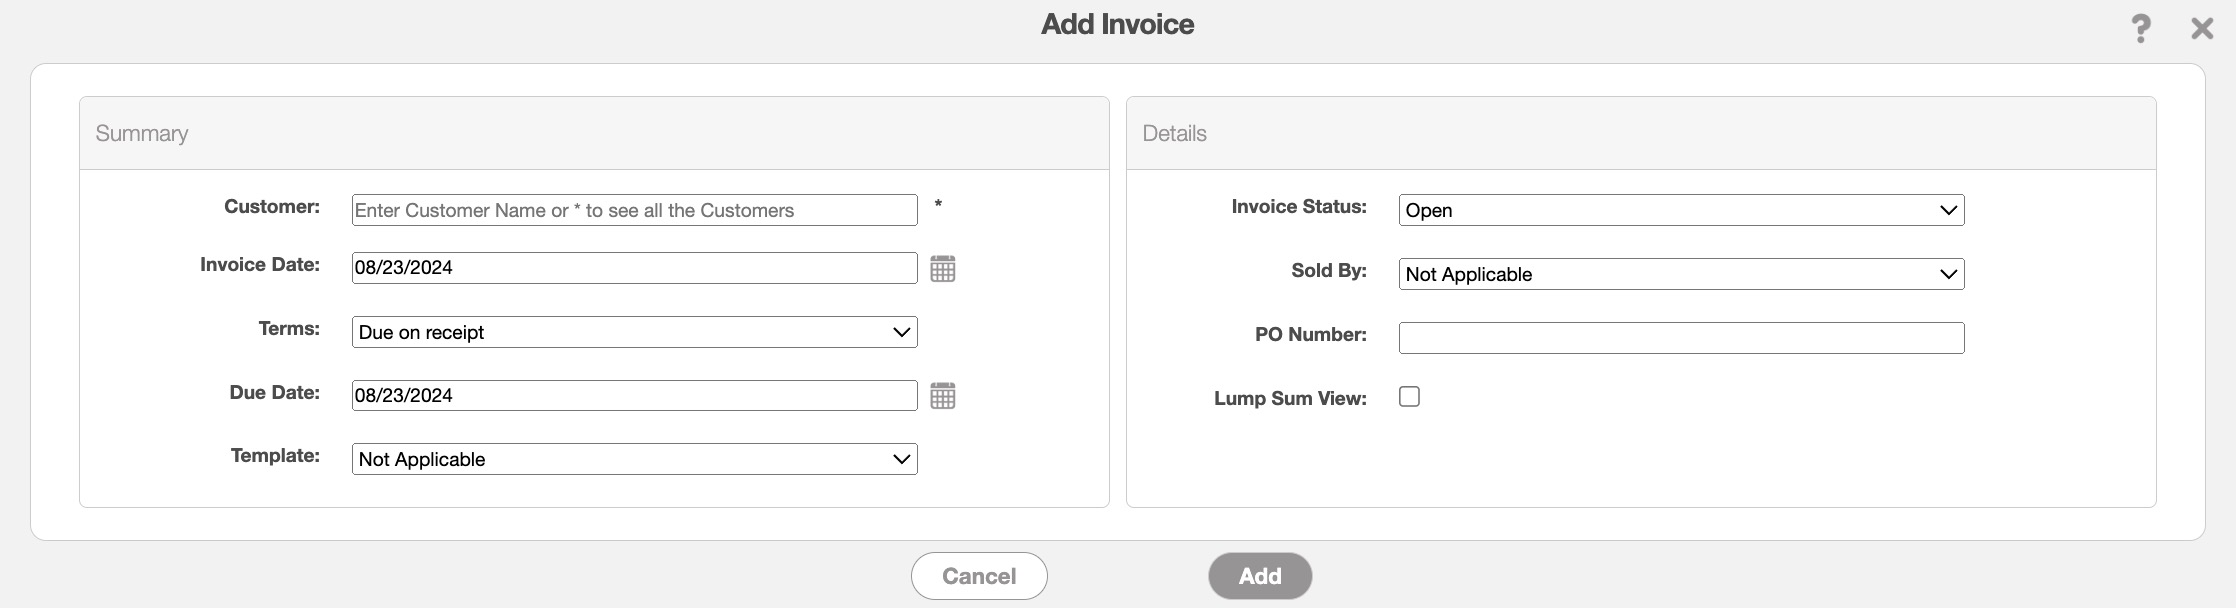Image resolution: width=2236 pixels, height=608 pixels.
Task: Expand the Invoice Status dropdown
Action: 1680,210
